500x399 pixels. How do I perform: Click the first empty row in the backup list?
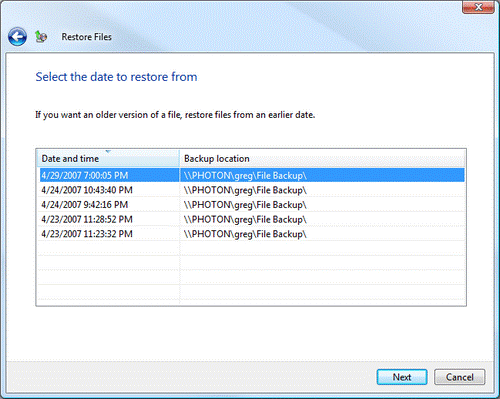pyautogui.click(x=251, y=248)
